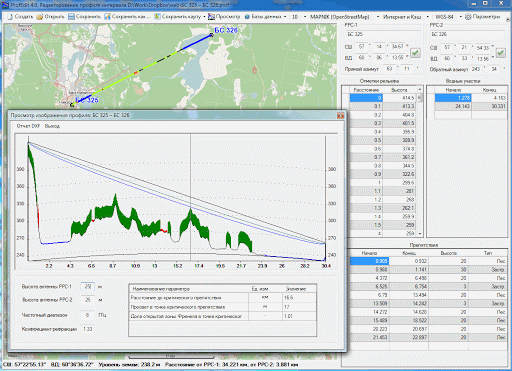The image size is (512, 371).
Task: Select relief height cell 322.6
Action: pos(399,174)
